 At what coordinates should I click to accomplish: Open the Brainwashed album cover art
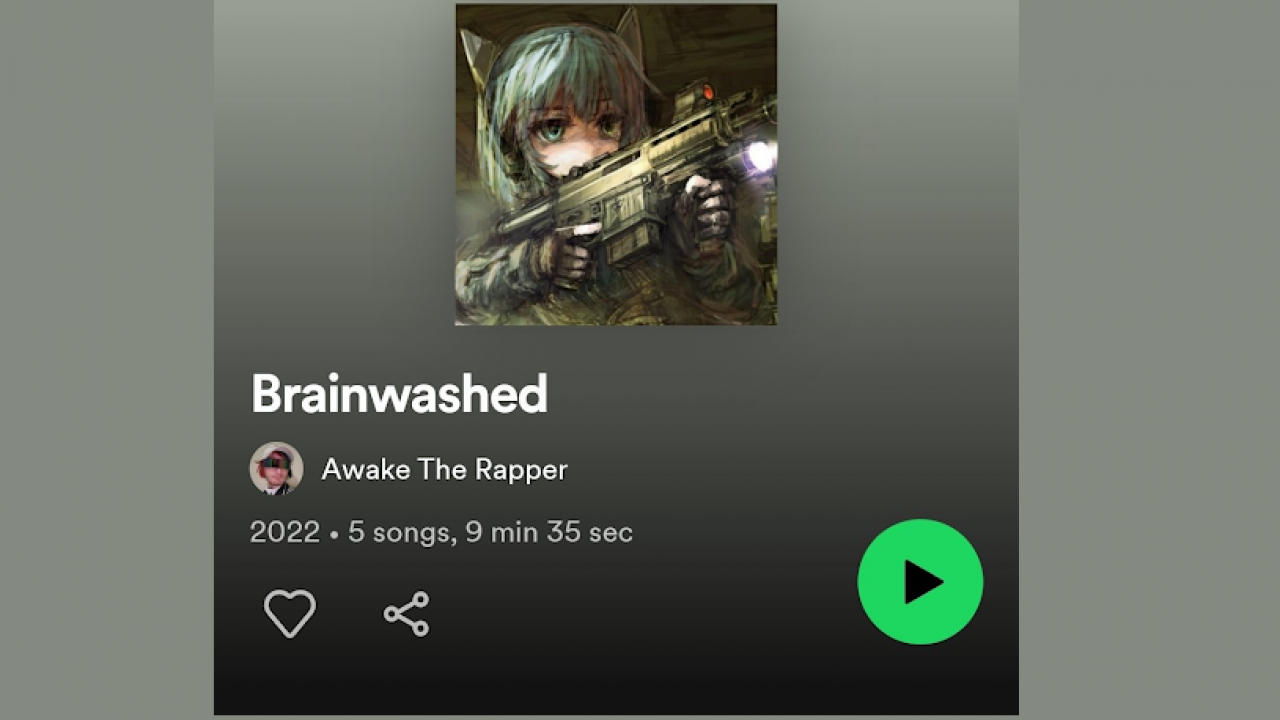click(616, 164)
